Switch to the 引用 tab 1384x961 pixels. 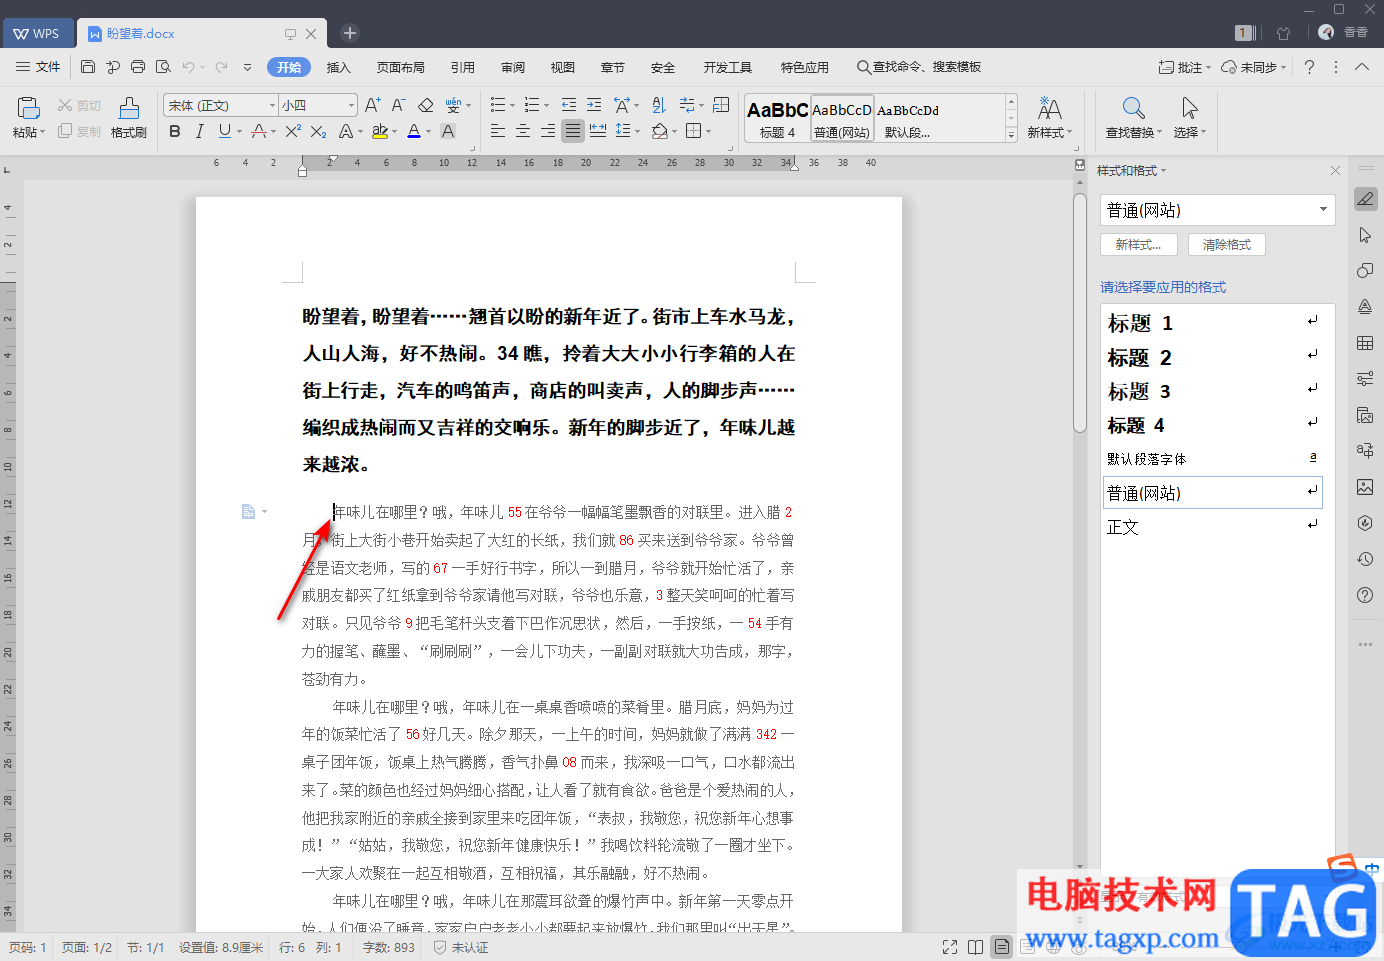tap(463, 67)
